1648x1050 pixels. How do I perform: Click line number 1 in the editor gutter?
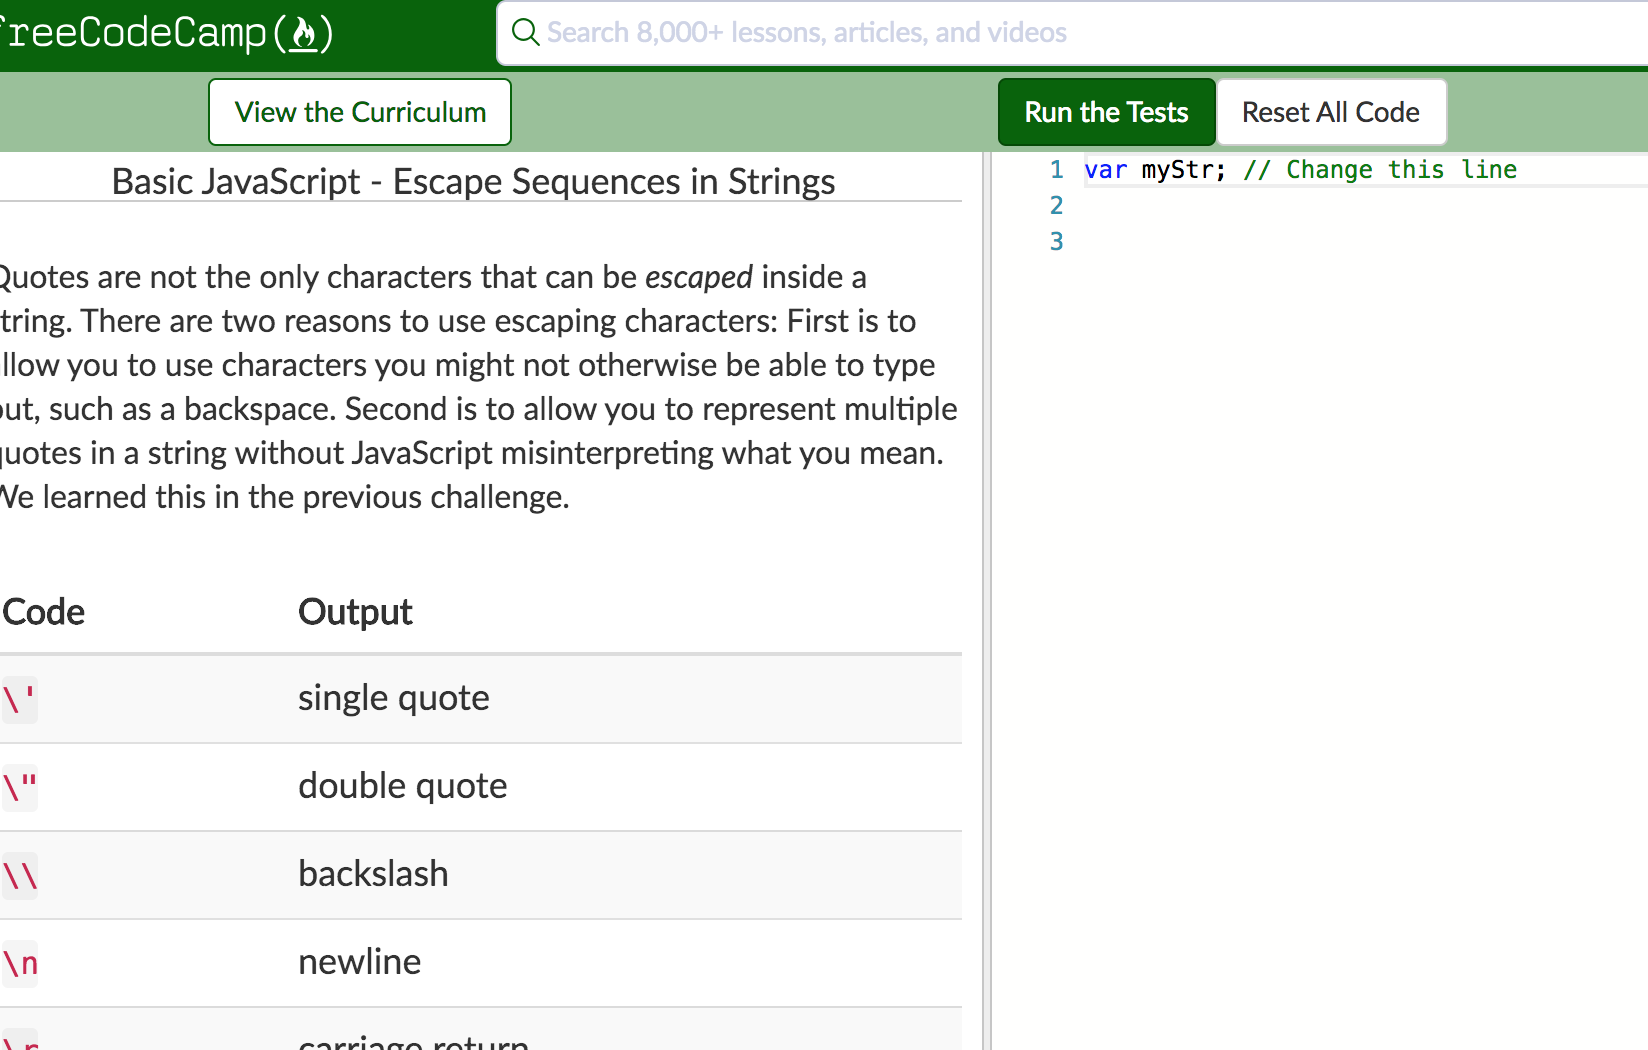pos(1056,170)
